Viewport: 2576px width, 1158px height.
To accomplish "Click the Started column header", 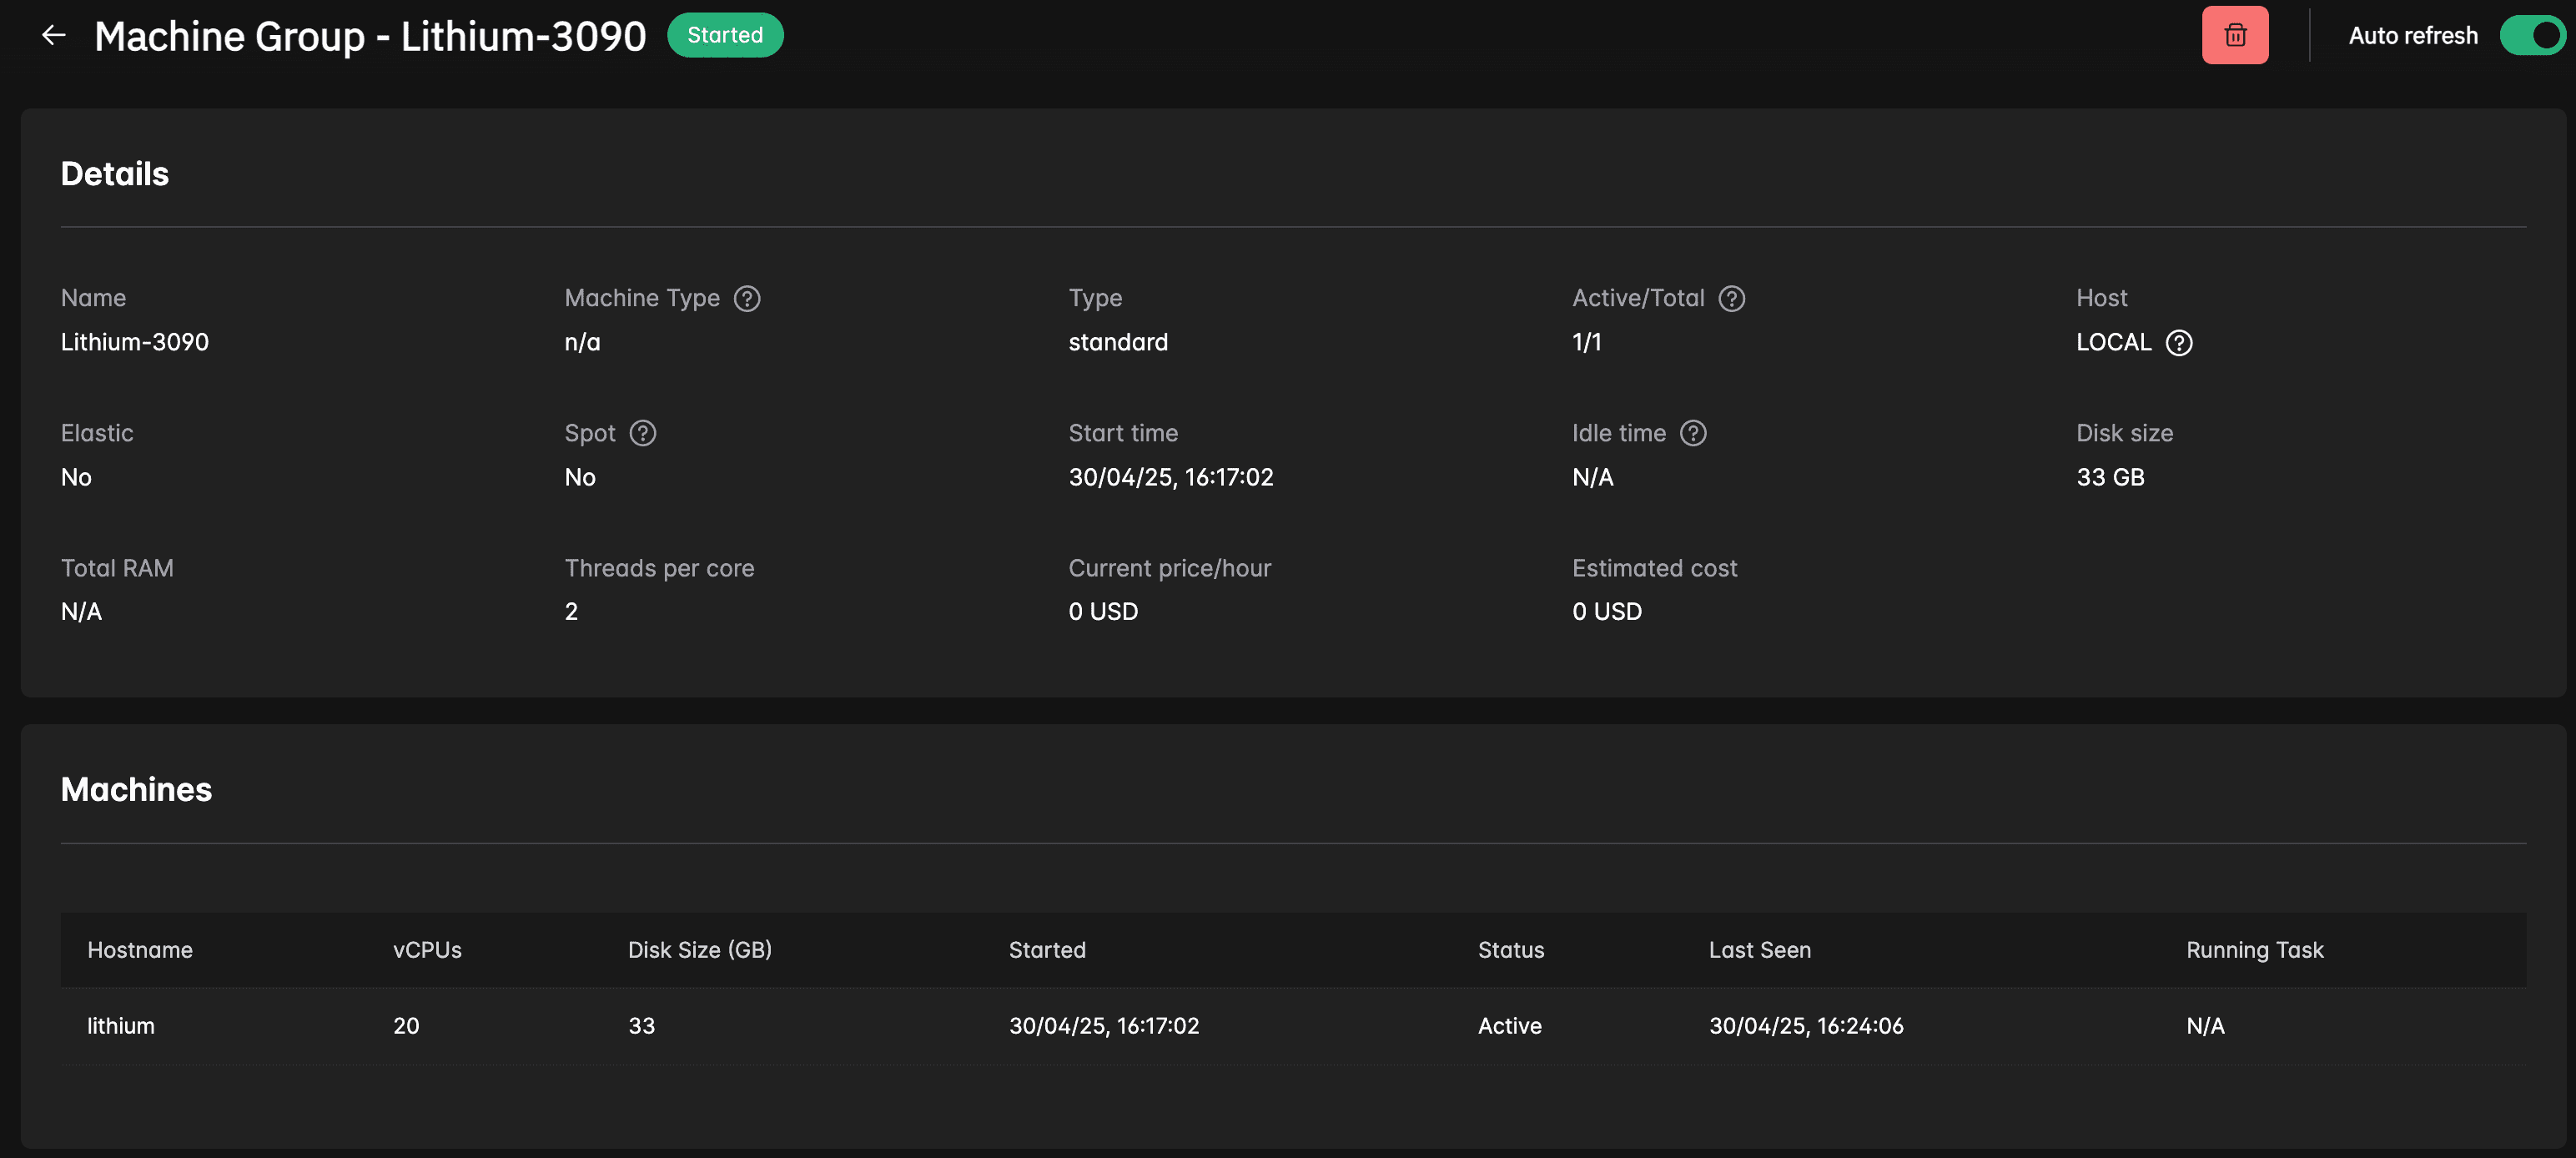I will 1046,950.
